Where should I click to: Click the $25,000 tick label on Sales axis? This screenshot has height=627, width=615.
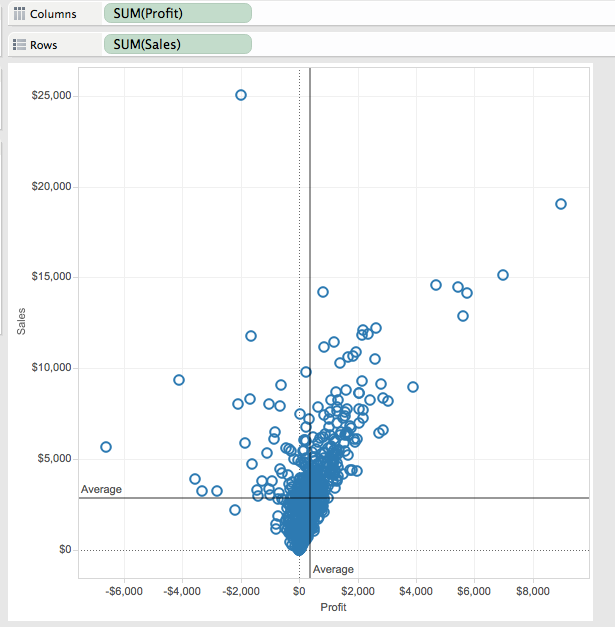click(x=51, y=96)
